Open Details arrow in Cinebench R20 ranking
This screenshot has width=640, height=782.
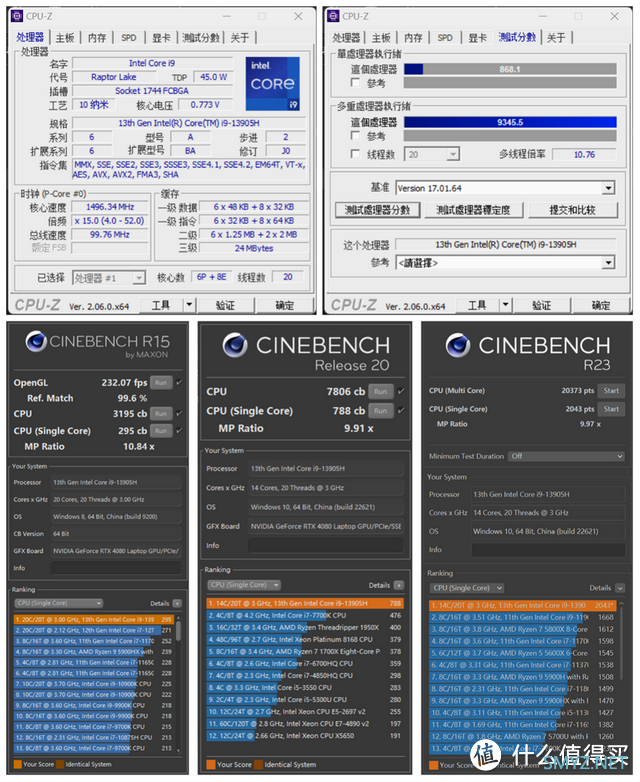click(399, 585)
